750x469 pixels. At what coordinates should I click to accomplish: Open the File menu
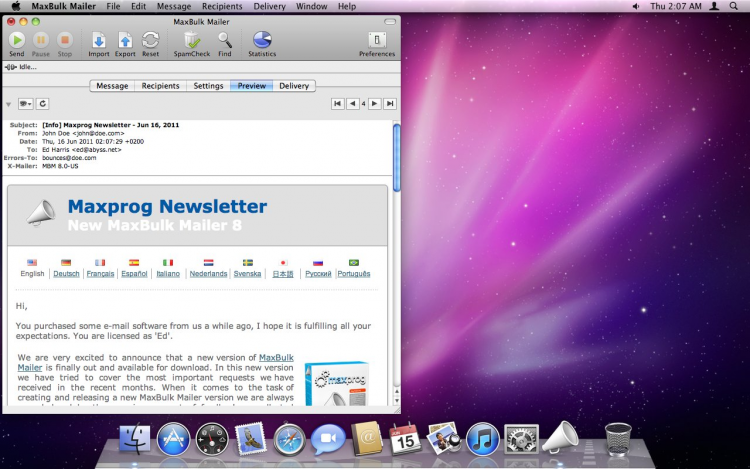(x=113, y=6)
